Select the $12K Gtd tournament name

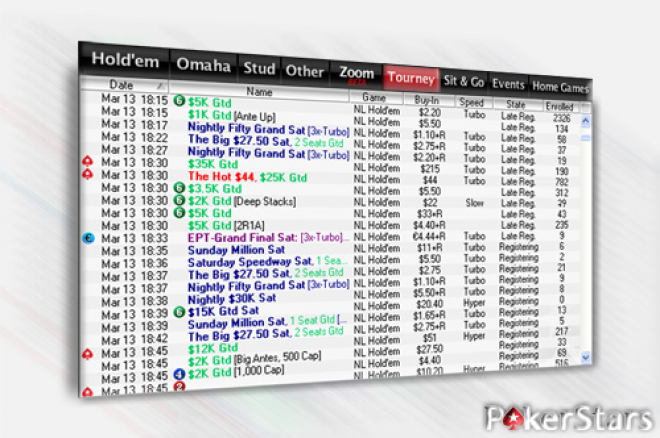coord(213,348)
